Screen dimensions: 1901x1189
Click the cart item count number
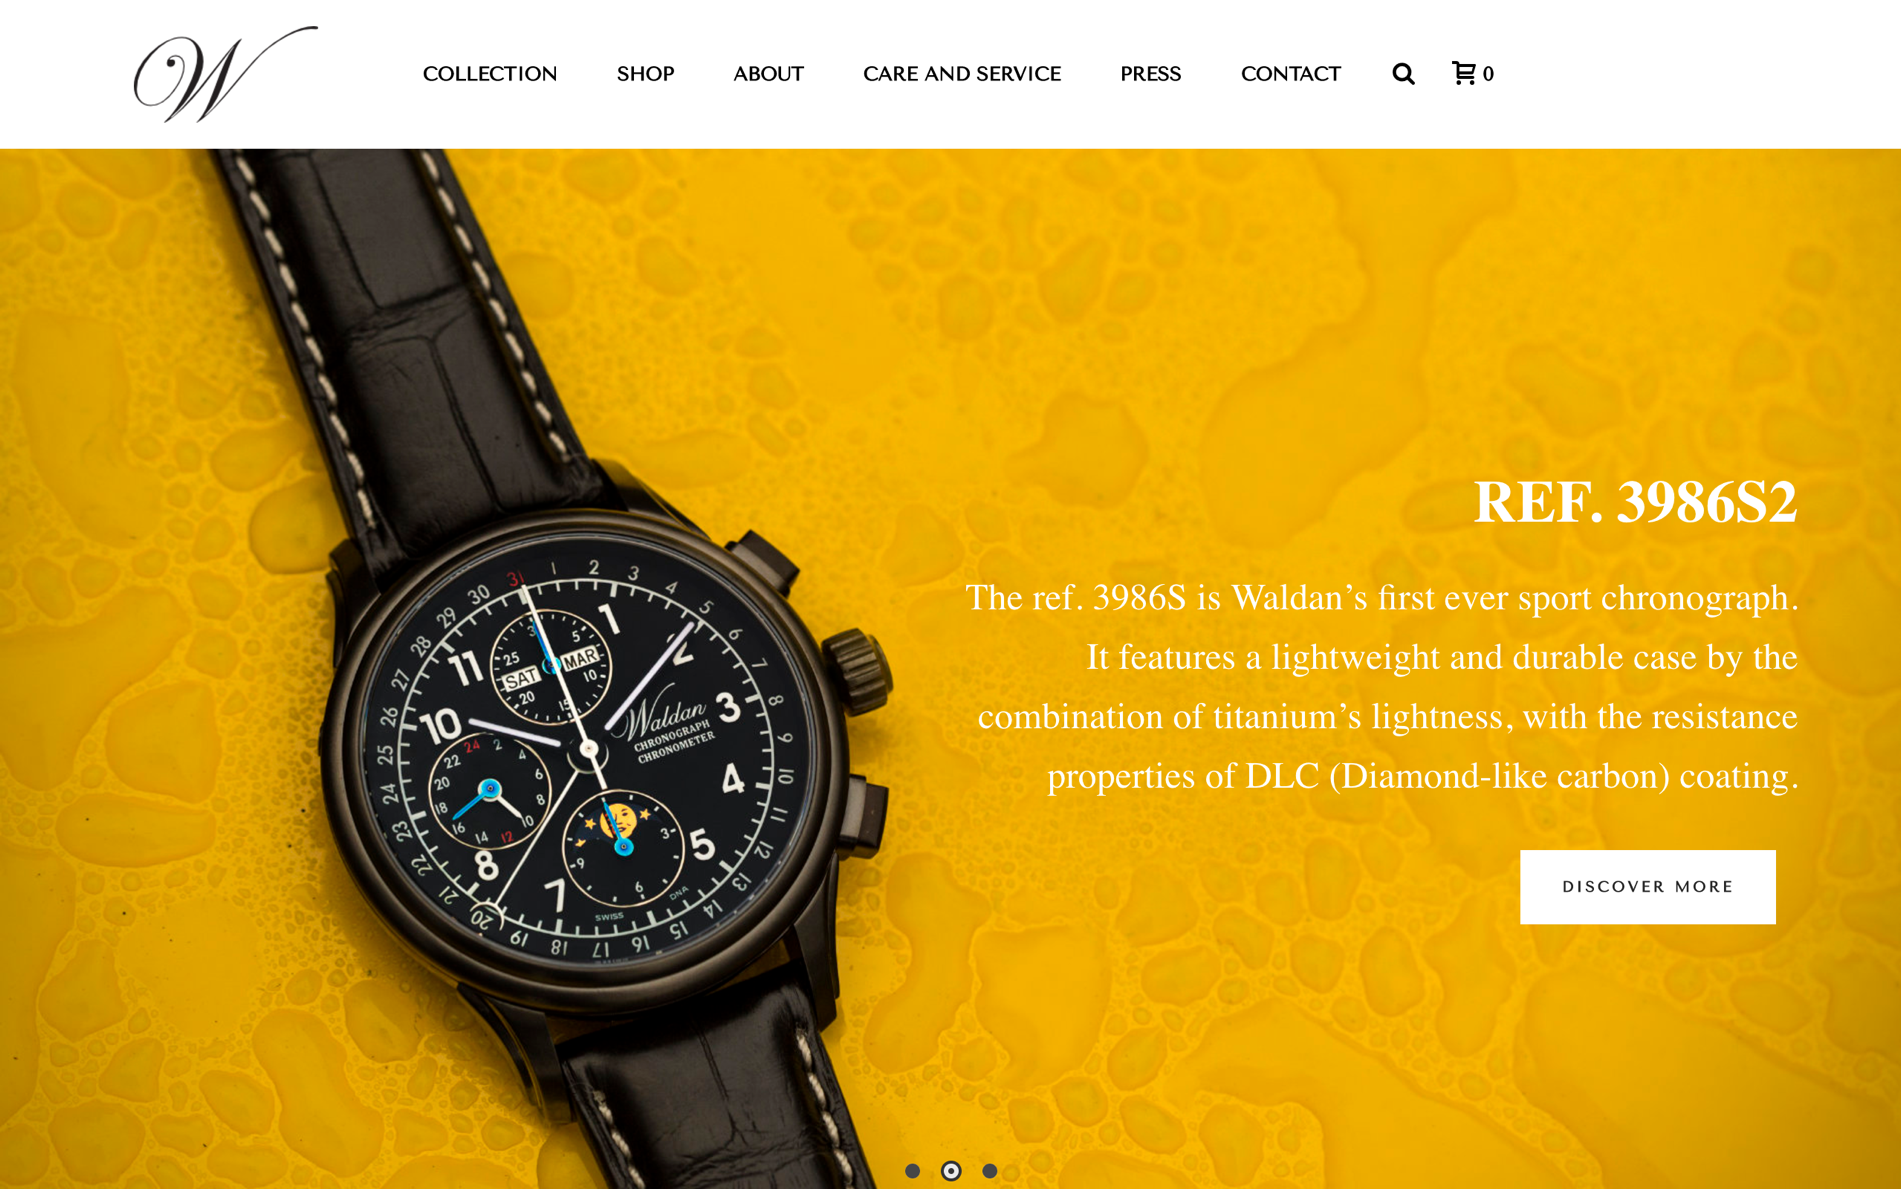pyautogui.click(x=1488, y=74)
